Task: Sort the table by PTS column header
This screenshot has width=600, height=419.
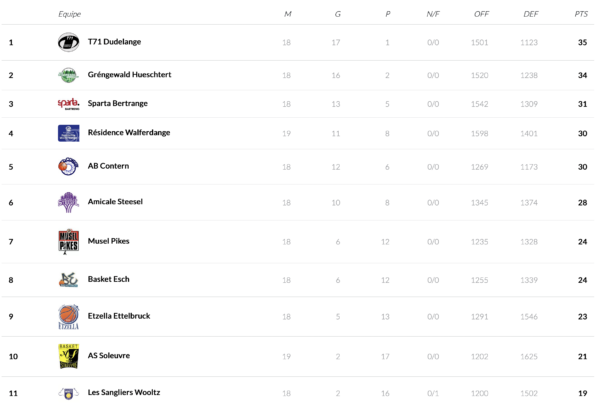Action: coord(581,14)
